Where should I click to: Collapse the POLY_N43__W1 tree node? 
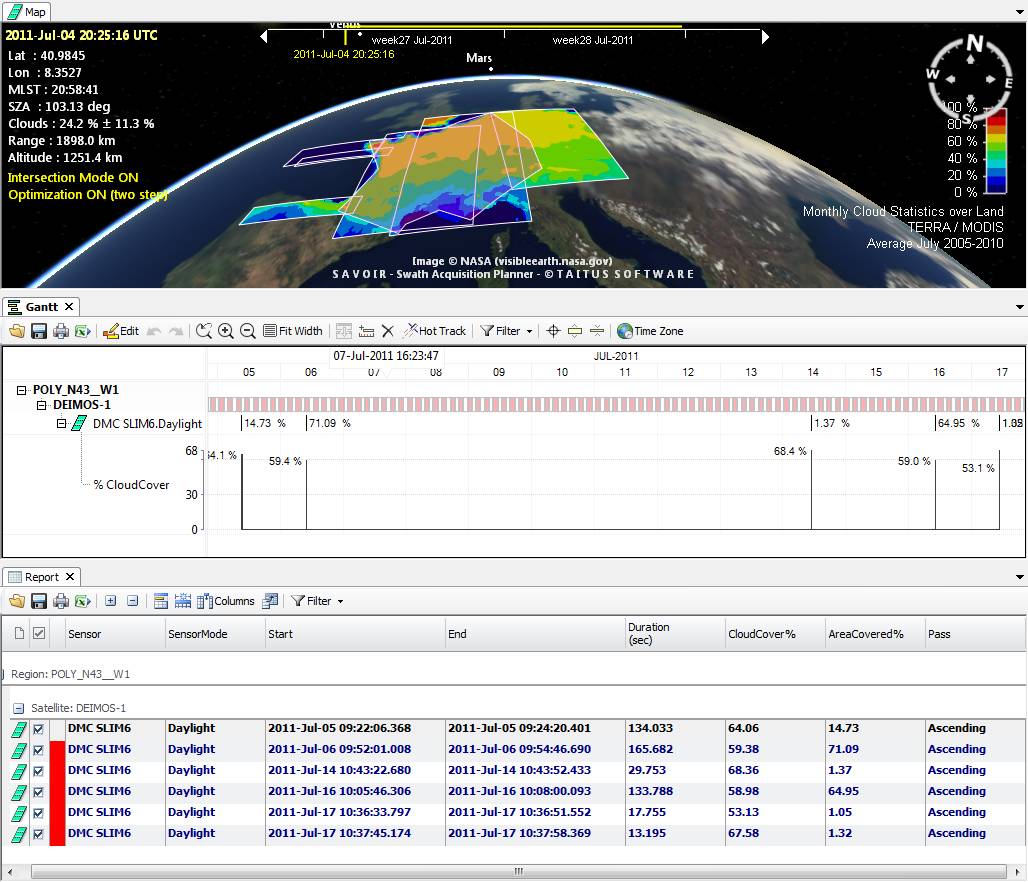click(23, 390)
